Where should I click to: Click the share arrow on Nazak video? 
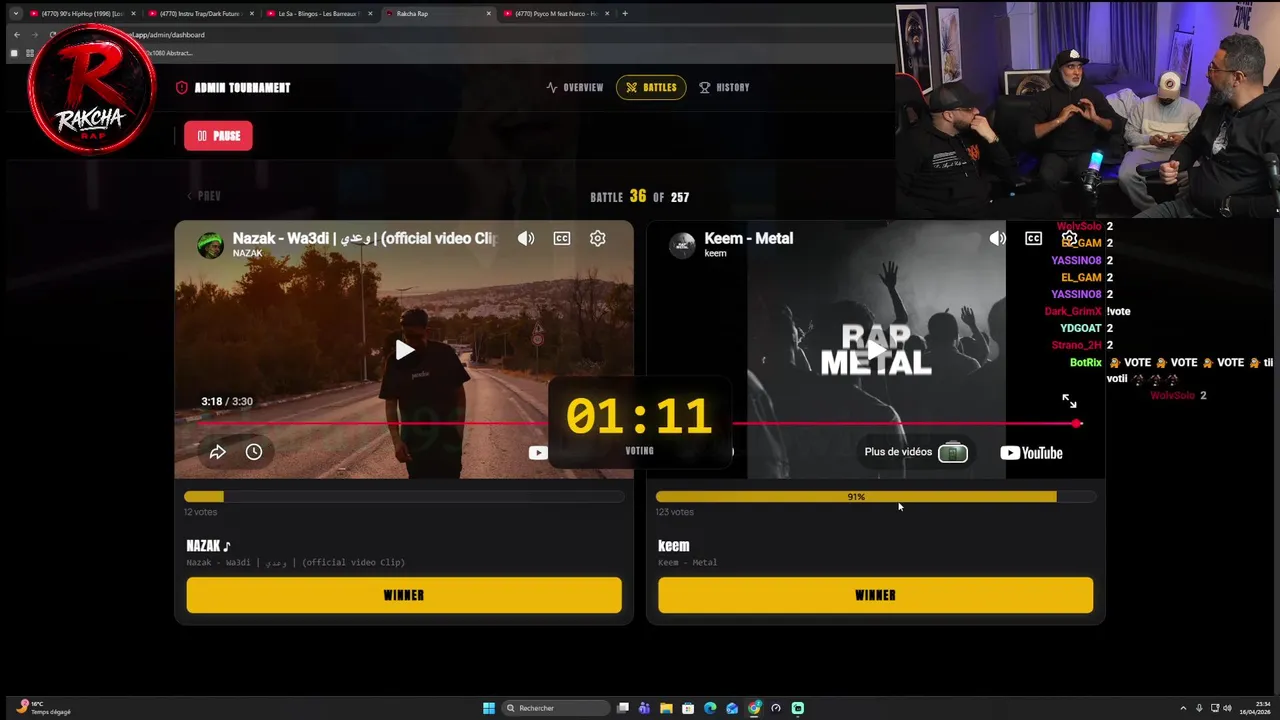(x=217, y=452)
